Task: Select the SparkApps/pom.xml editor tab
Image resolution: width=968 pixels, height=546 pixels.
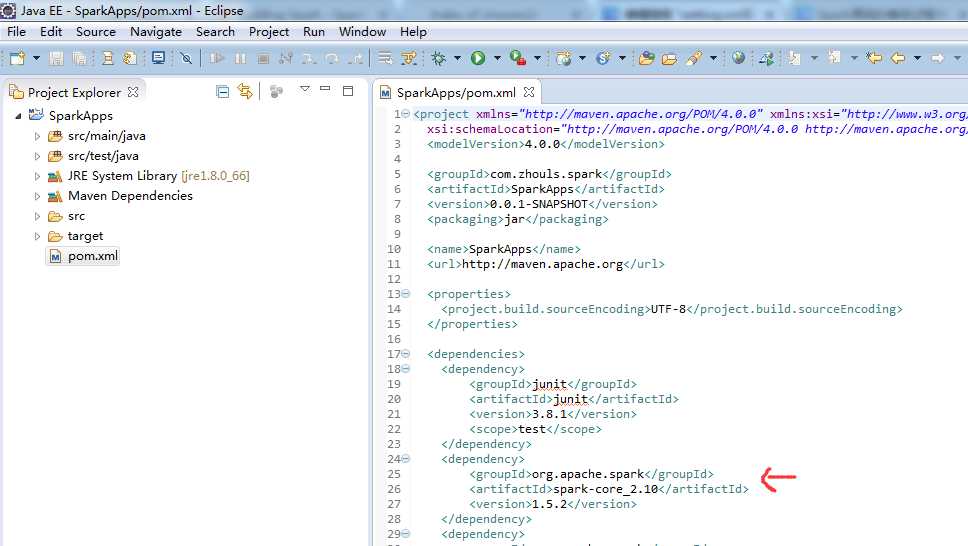Action: (x=456, y=93)
